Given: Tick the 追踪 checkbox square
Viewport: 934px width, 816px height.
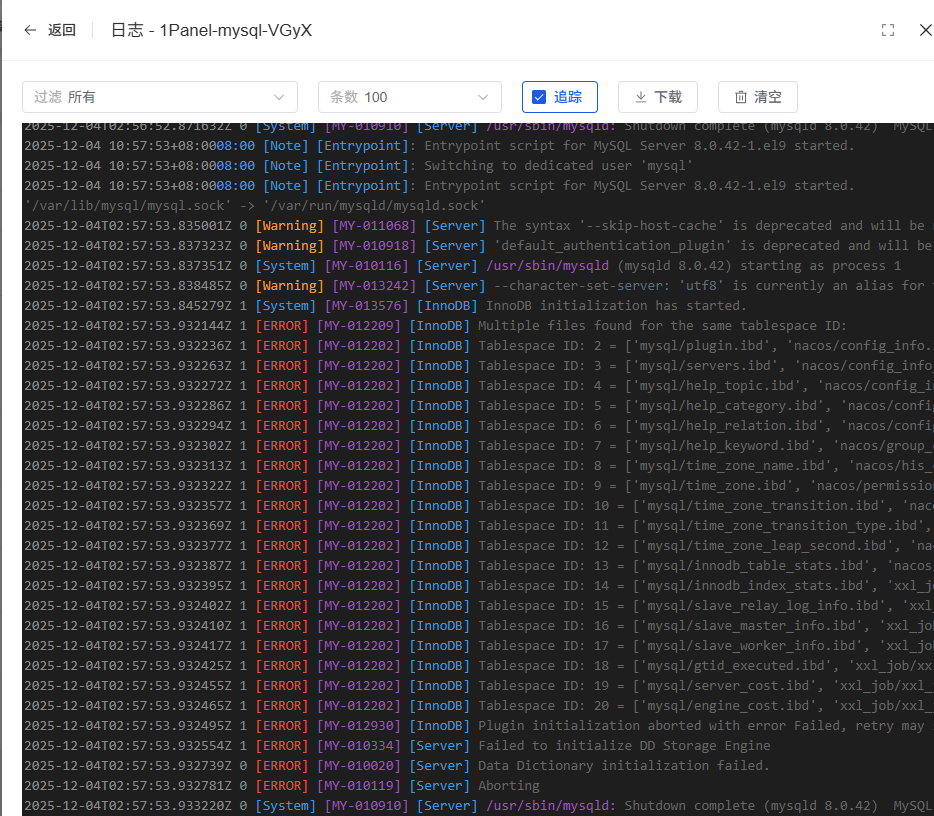Looking at the screenshot, I should click(x=539, y=97).
